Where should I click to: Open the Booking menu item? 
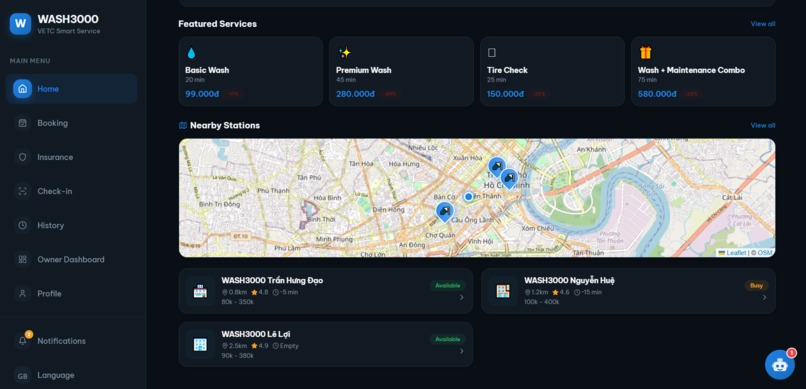point(71,123)
